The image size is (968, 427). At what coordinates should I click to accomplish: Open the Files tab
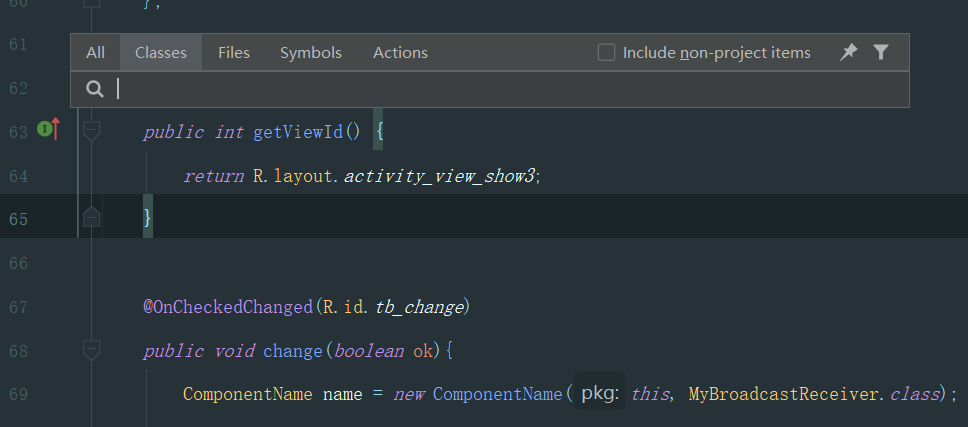tap(234, 52)
